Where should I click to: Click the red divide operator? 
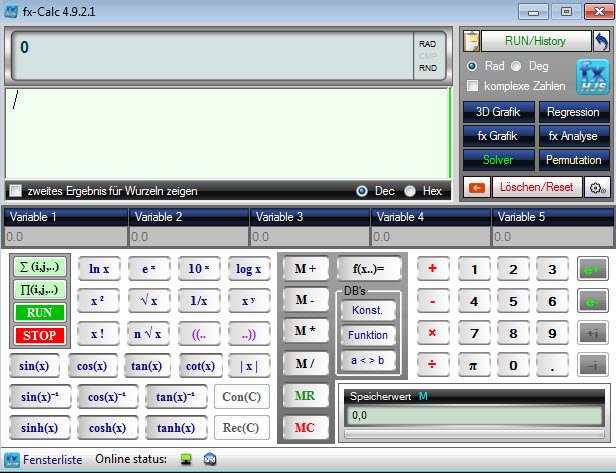(433, 365)
